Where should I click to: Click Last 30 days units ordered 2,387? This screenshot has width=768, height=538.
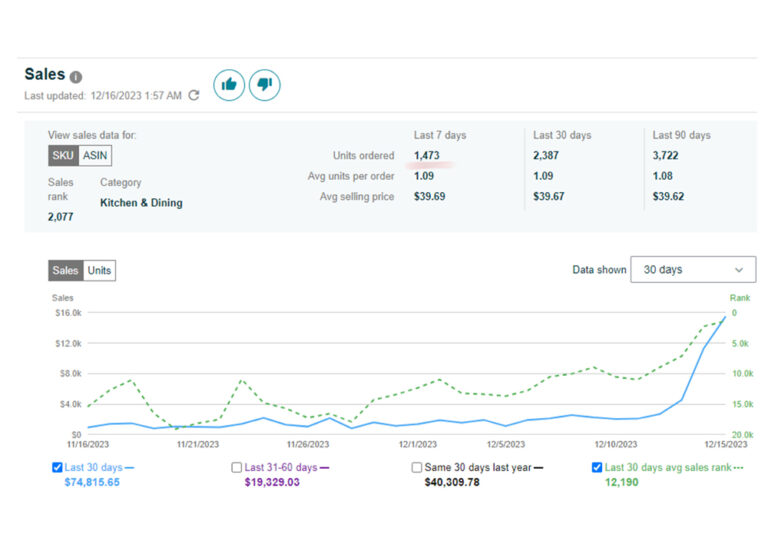click(x=546, y=155)
